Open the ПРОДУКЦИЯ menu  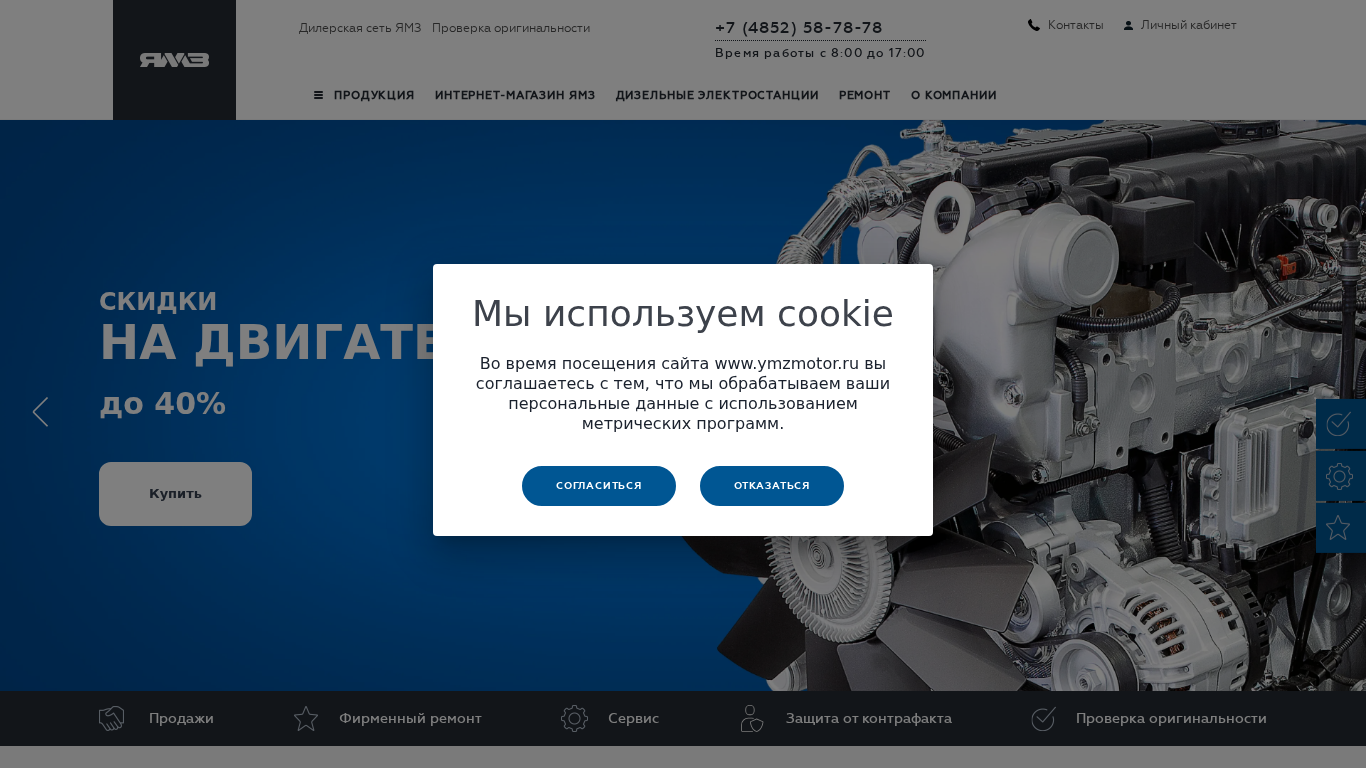374,95
